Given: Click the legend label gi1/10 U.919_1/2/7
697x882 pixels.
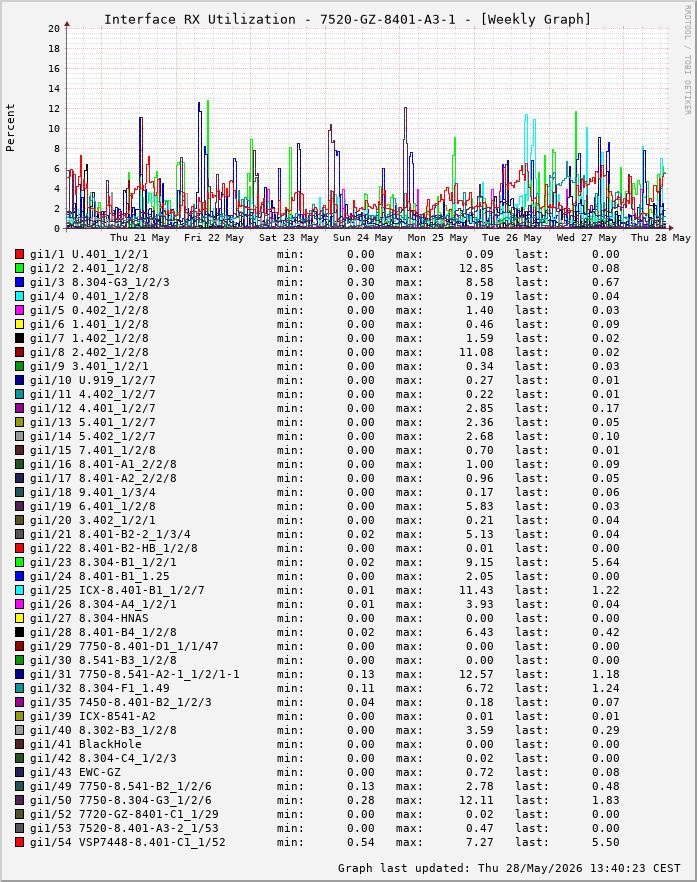Looking at the screenshot, I should 92,380.
